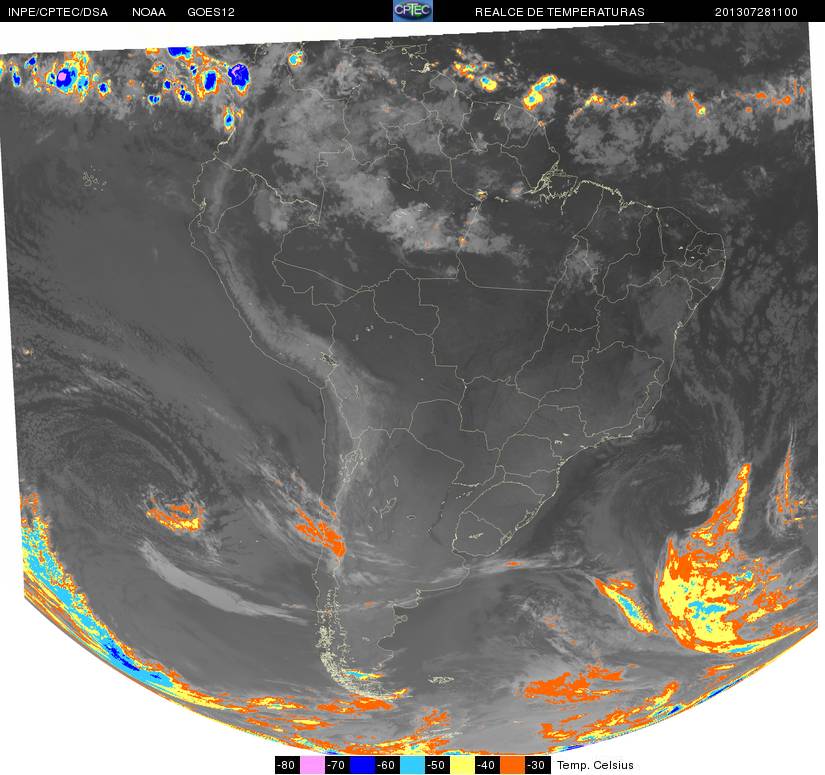Click the -40 legend value label
The image size is (825, 775).
(486, 765)
